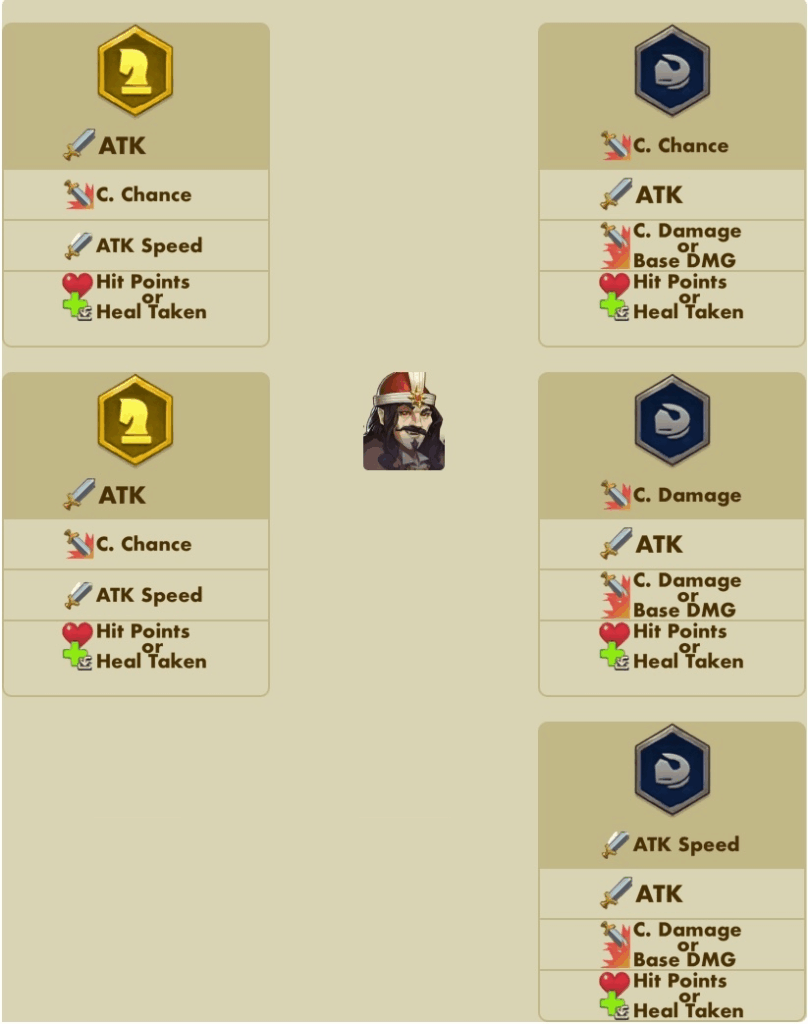Click the top-left gold knight hexagon badge

[x=135, y=71]
